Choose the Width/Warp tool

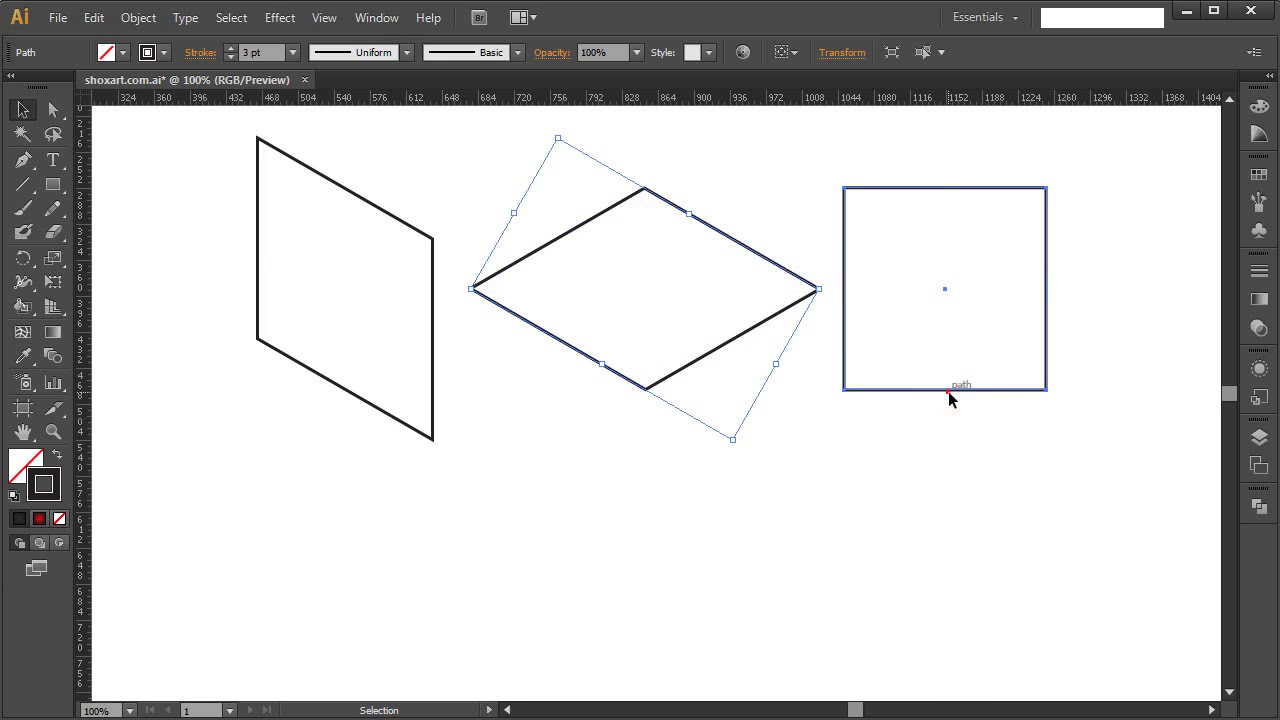pyautogui.click(x=23, y=282)
